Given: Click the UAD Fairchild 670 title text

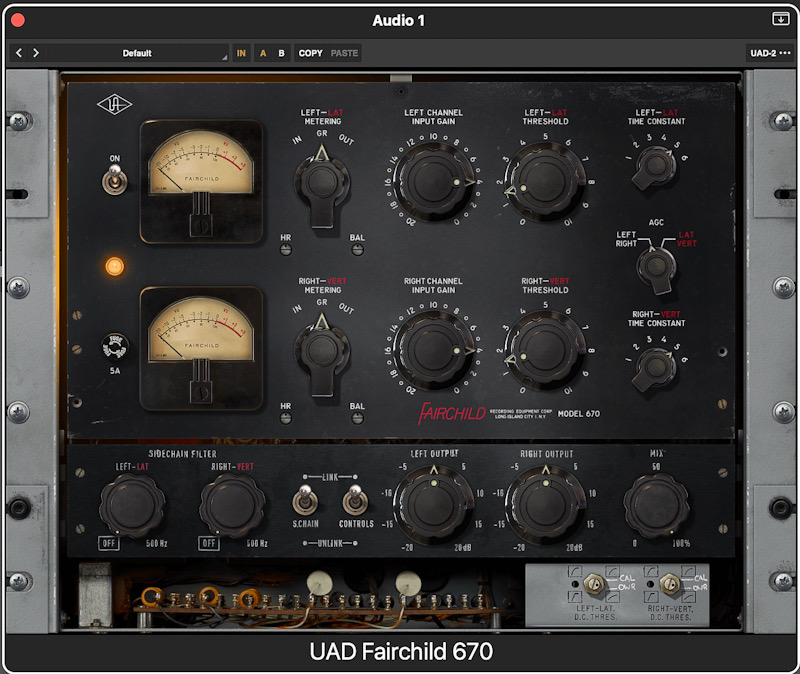Looking at the screenshot, I should click(x=401, y=652).
